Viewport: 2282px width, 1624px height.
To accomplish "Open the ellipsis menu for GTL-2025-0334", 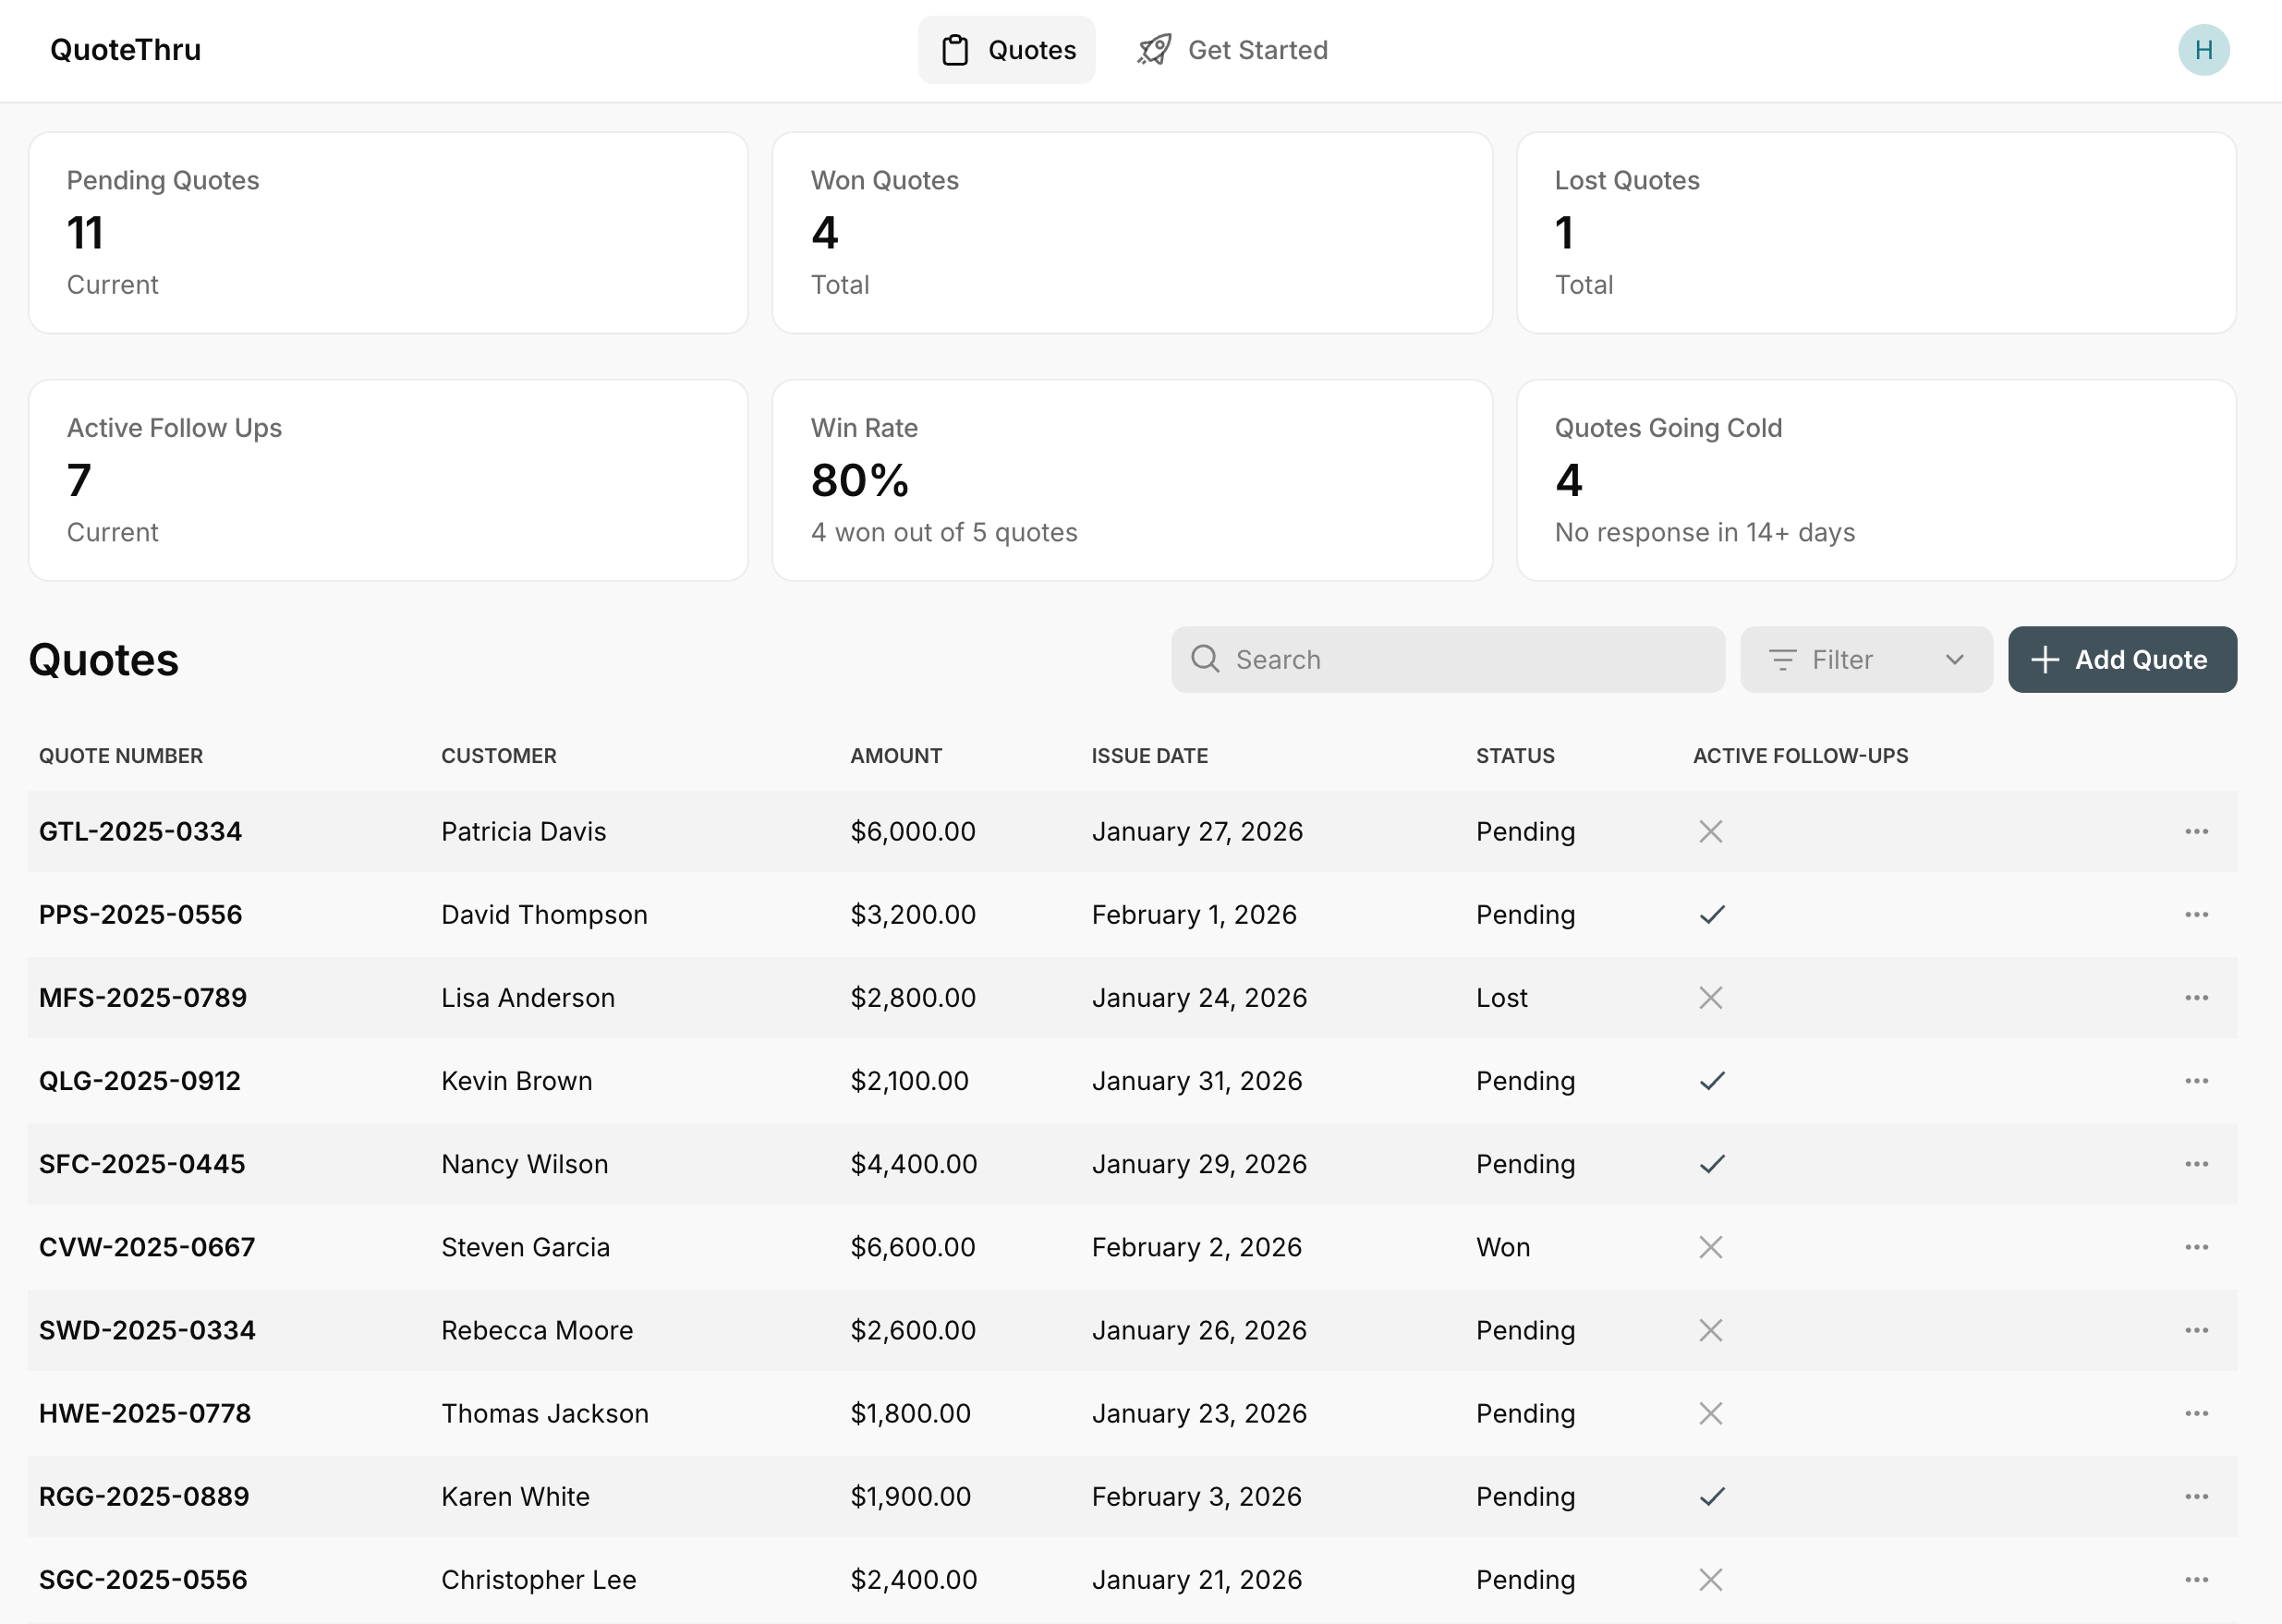I will pyautogui.click(x=2196, y=831).
